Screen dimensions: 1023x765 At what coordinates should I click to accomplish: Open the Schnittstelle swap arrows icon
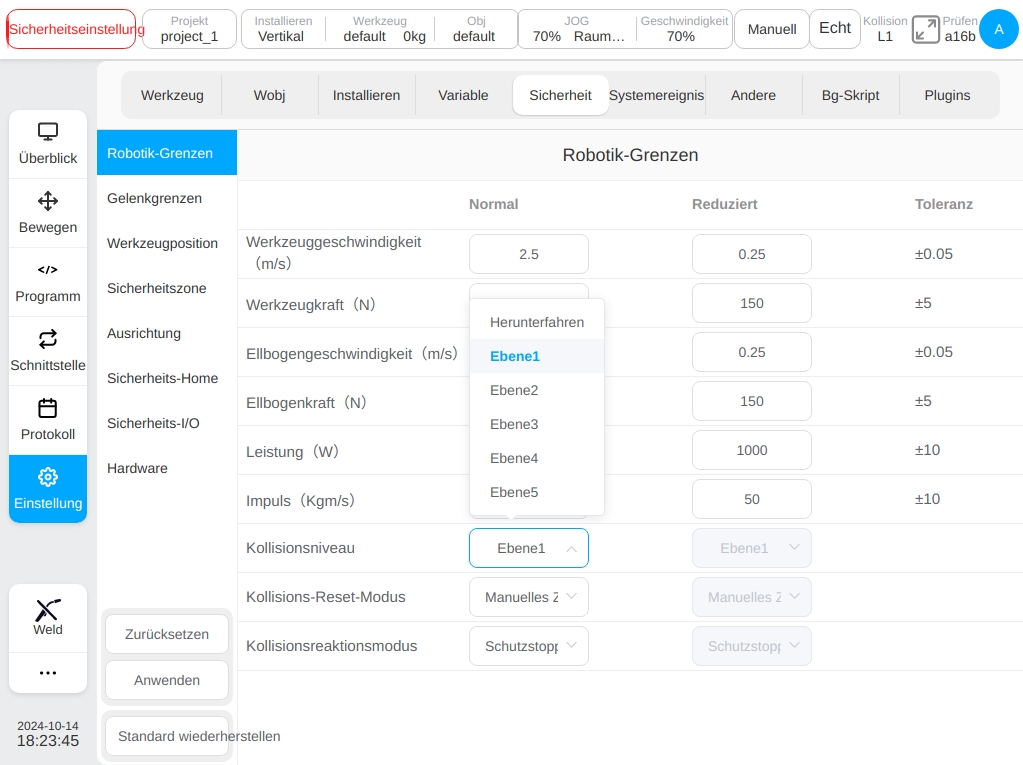click(x=48, y=338)
